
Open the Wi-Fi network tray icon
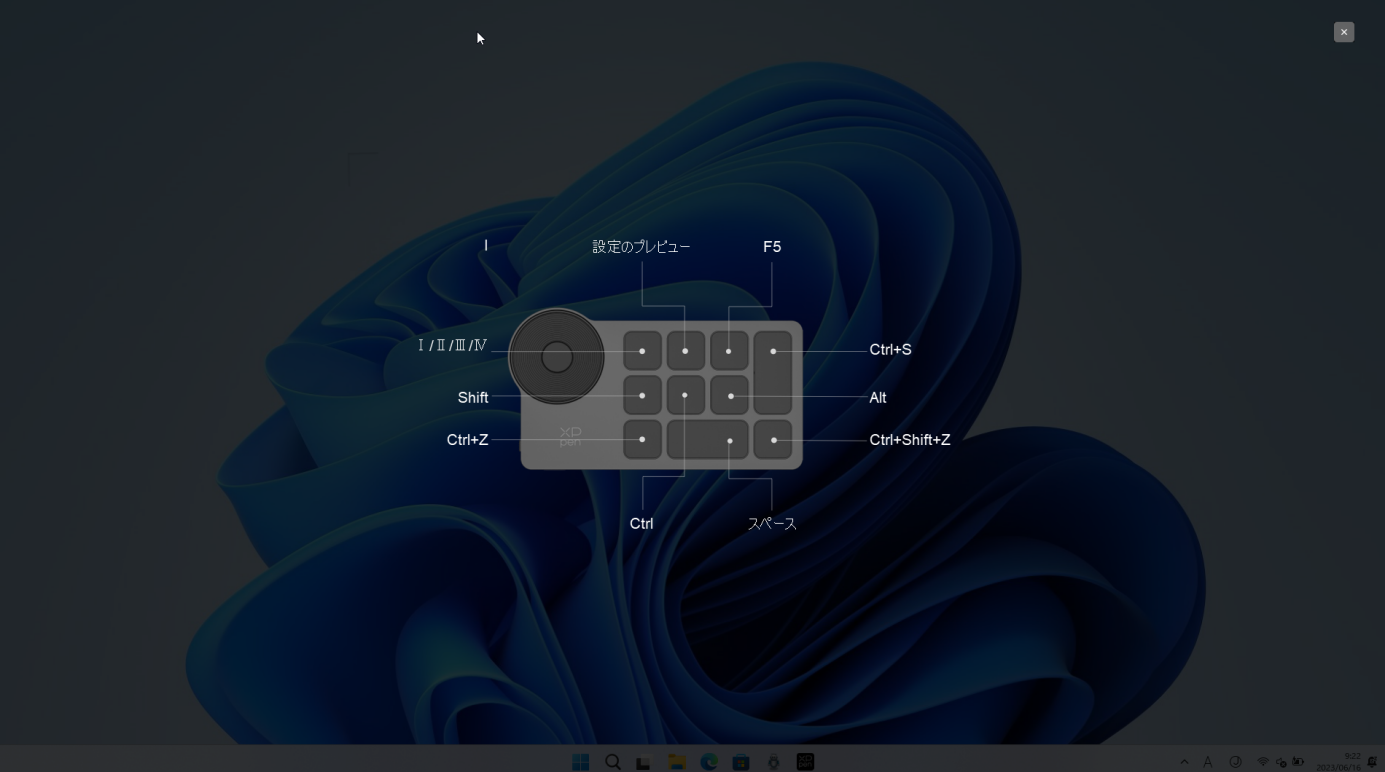(1263, 762)
